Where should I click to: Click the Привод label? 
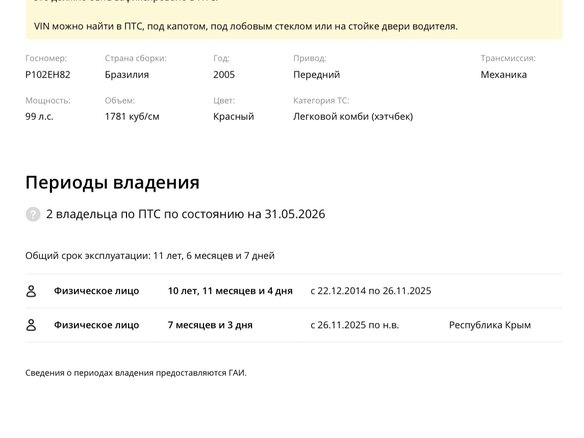[310, 58]
